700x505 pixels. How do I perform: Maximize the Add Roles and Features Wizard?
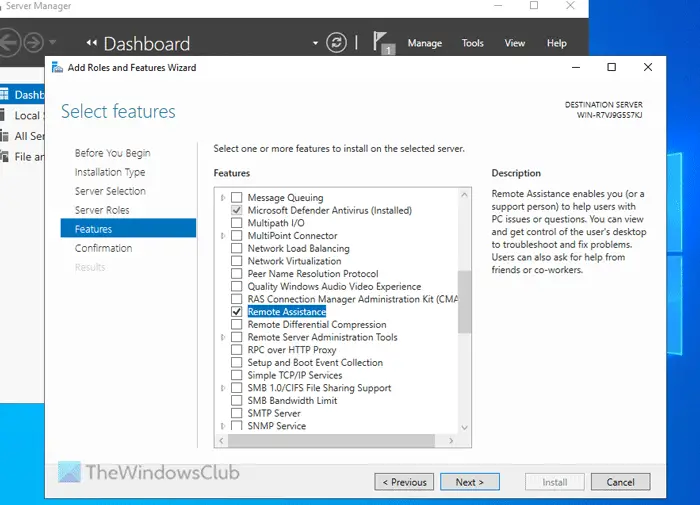612,67
